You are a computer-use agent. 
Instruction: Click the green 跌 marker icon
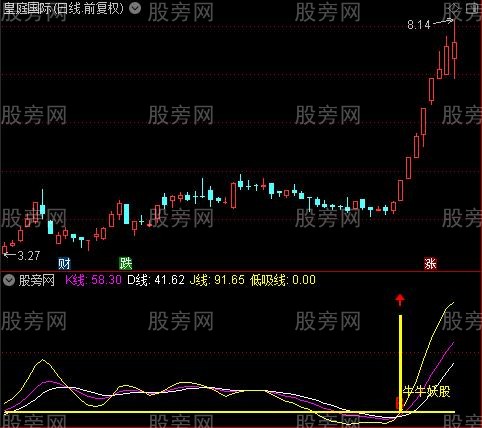click(126, 264)
